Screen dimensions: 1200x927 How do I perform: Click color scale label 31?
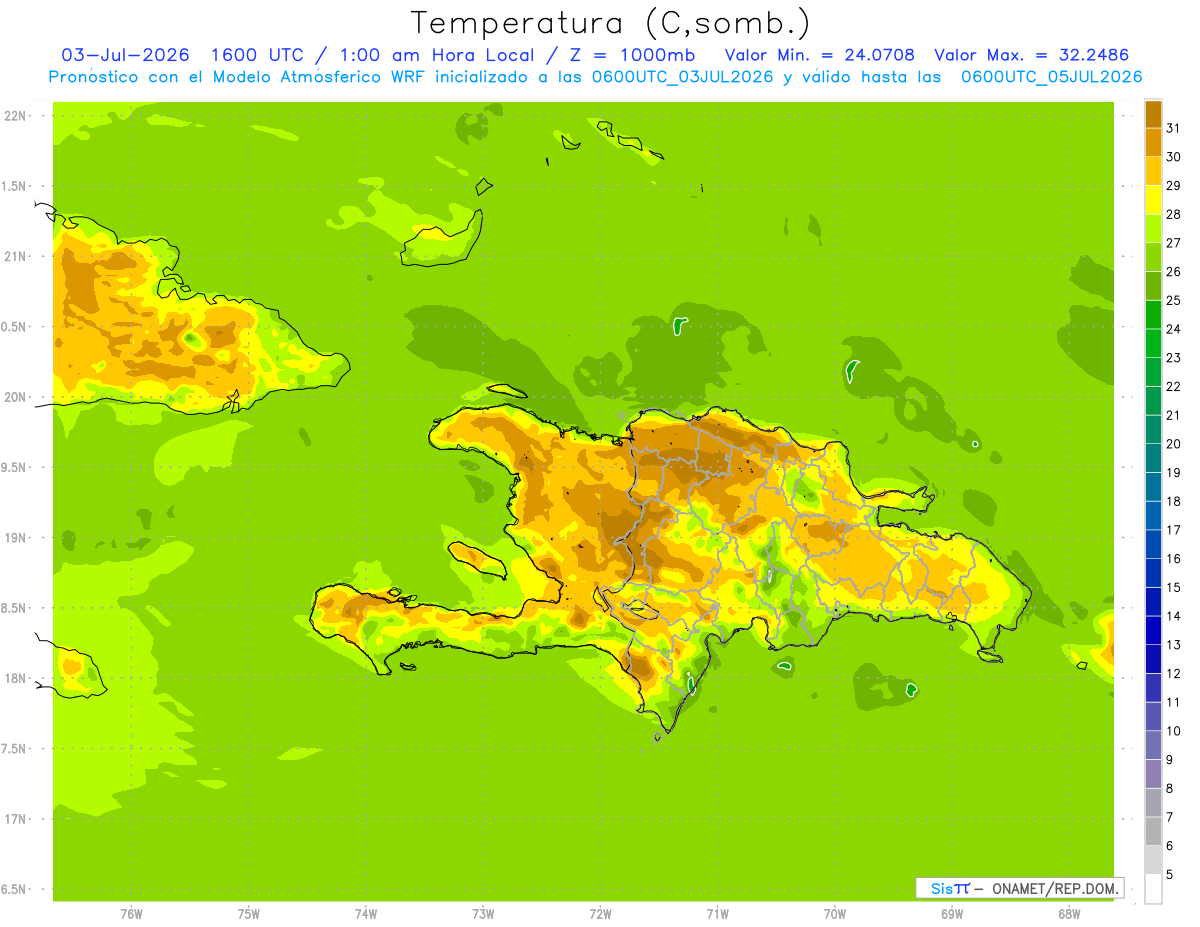(x=1174, y=128)
